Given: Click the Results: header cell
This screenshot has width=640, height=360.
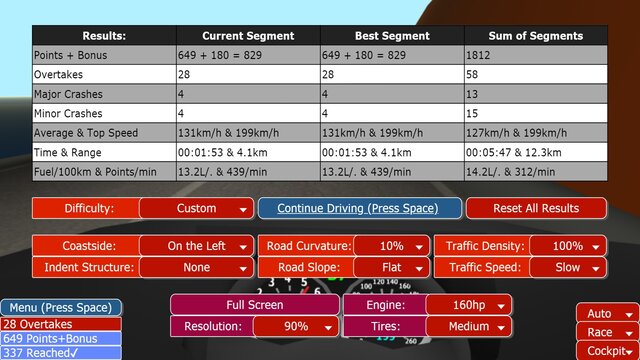Looking at the screenshot, I should pyautogui.click(x=104, y=36).
